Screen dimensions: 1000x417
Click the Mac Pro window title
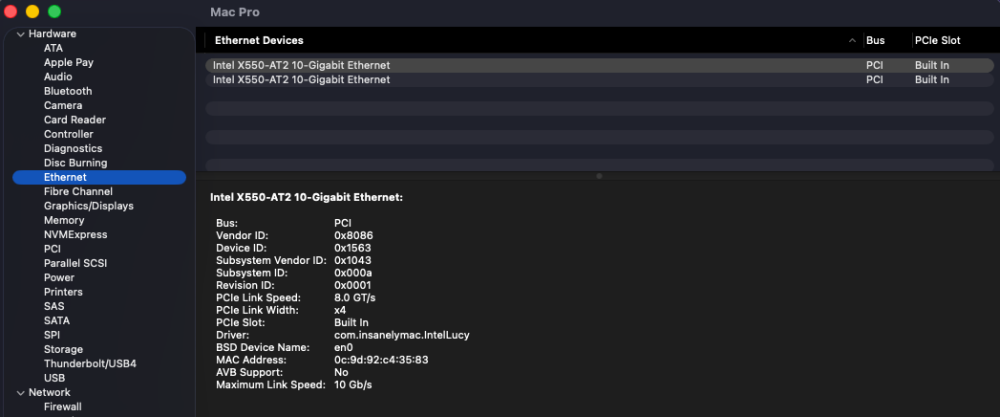[x=235, y=13]
